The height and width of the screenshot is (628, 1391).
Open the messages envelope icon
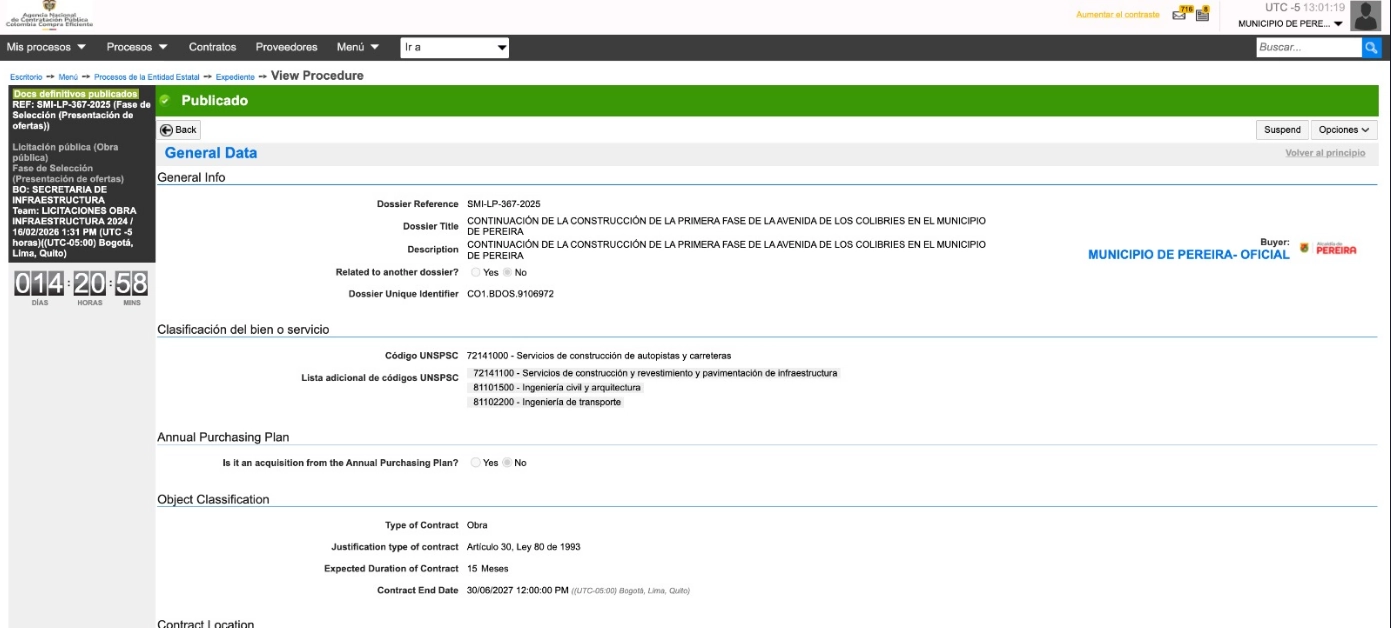(x=1181, y=14)
